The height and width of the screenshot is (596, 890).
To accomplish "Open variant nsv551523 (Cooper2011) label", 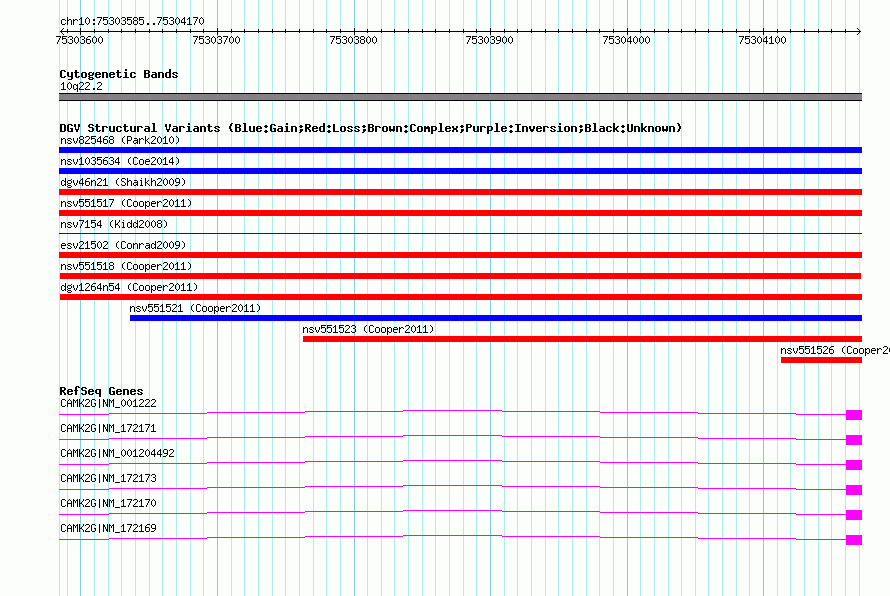I will (368, 329).
